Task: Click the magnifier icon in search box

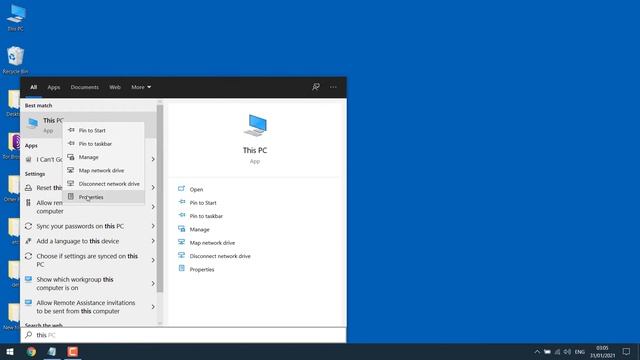Action: 28,335
